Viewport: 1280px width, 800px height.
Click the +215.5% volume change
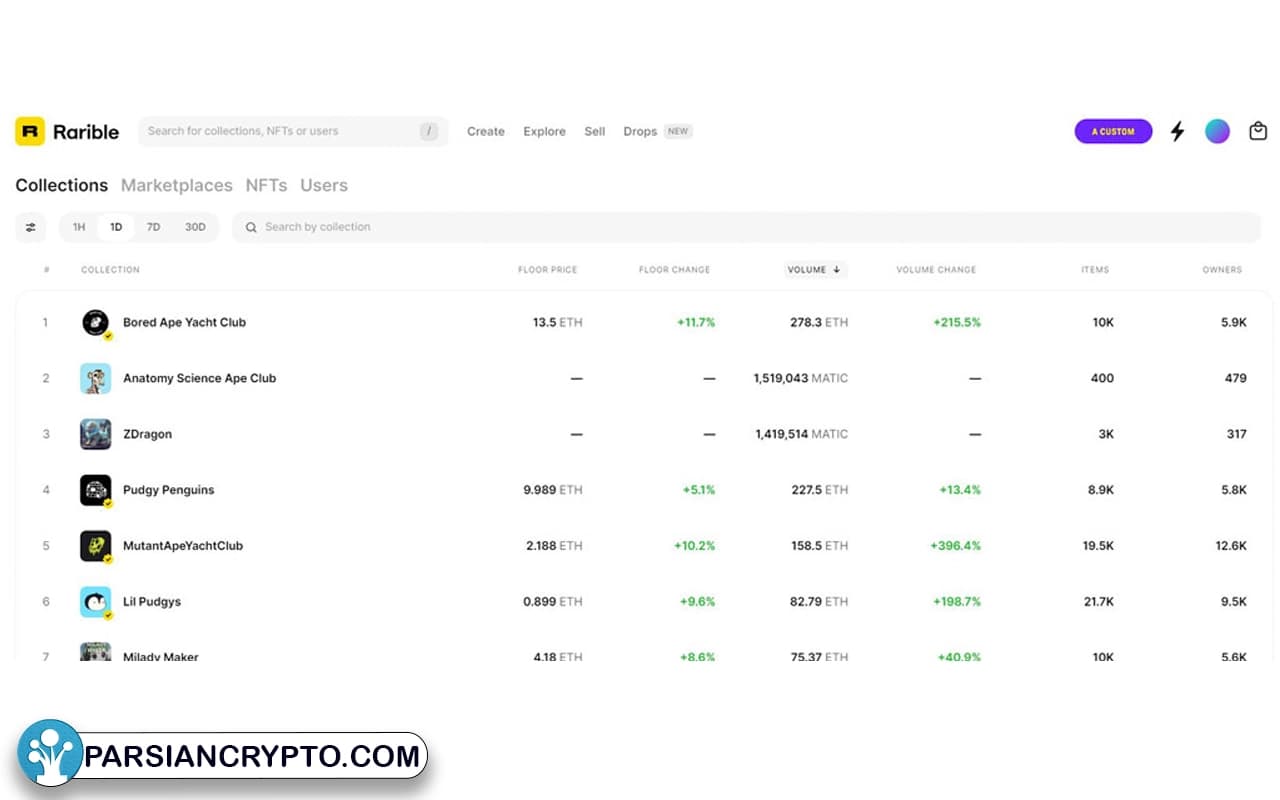point(957,322)
